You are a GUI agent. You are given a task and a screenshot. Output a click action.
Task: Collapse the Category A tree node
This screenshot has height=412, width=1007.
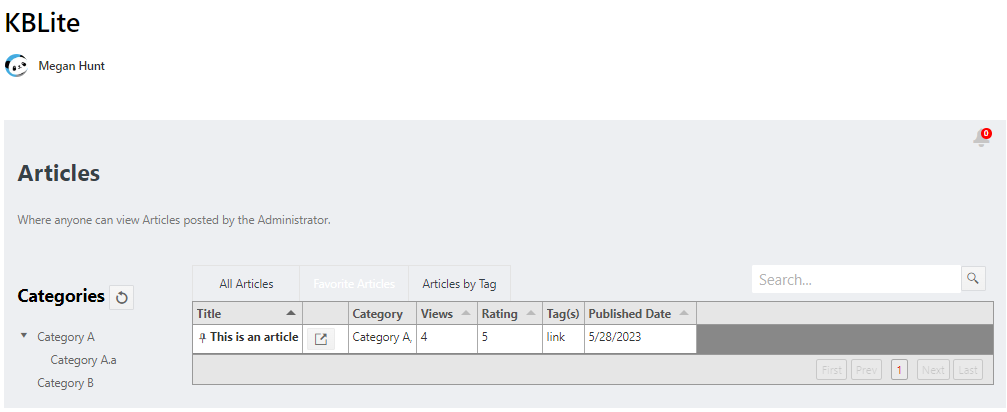click(24, 336)
